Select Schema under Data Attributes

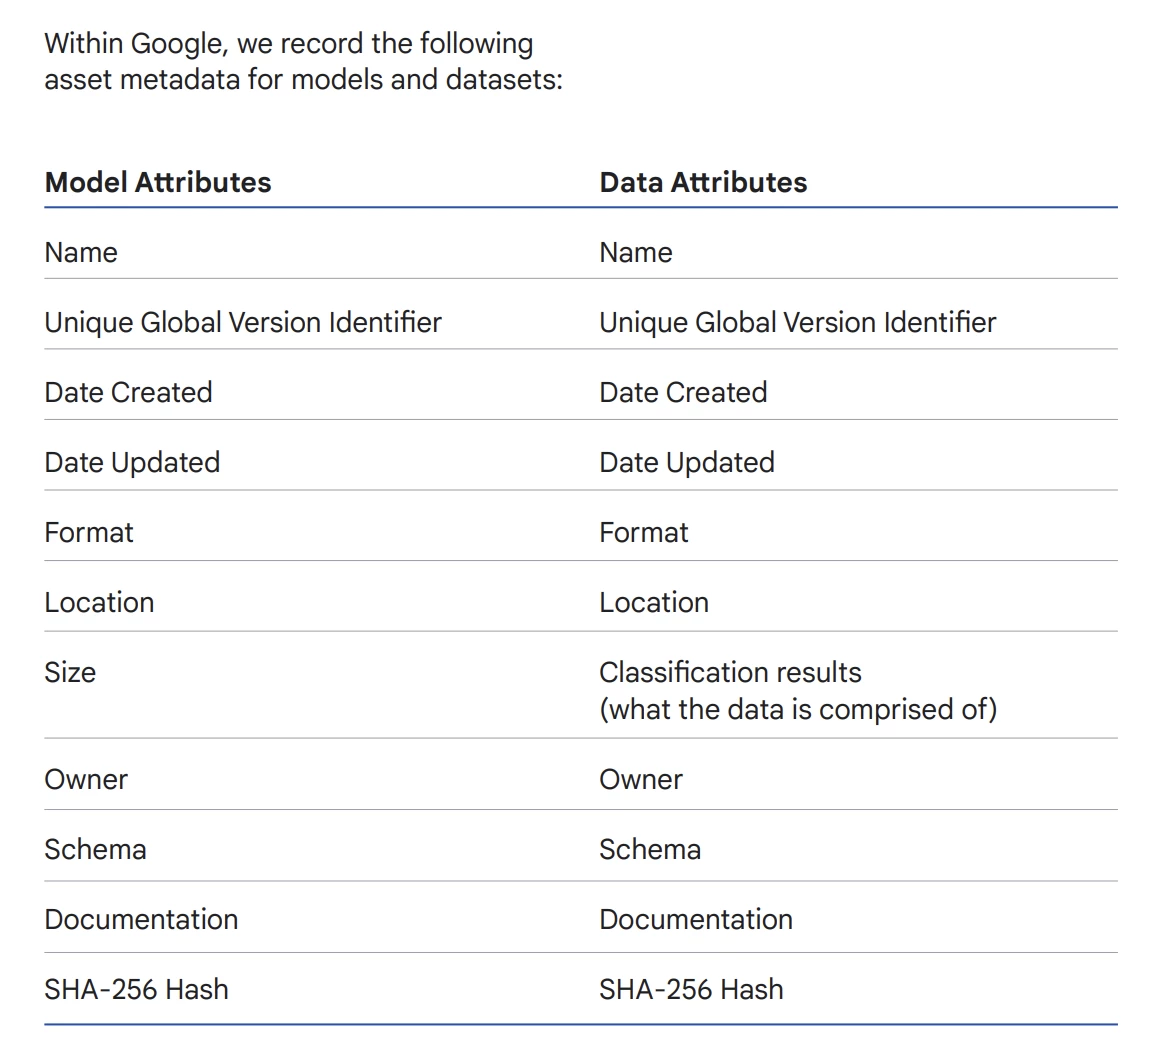pyautogui.click(x=650, y=849)
